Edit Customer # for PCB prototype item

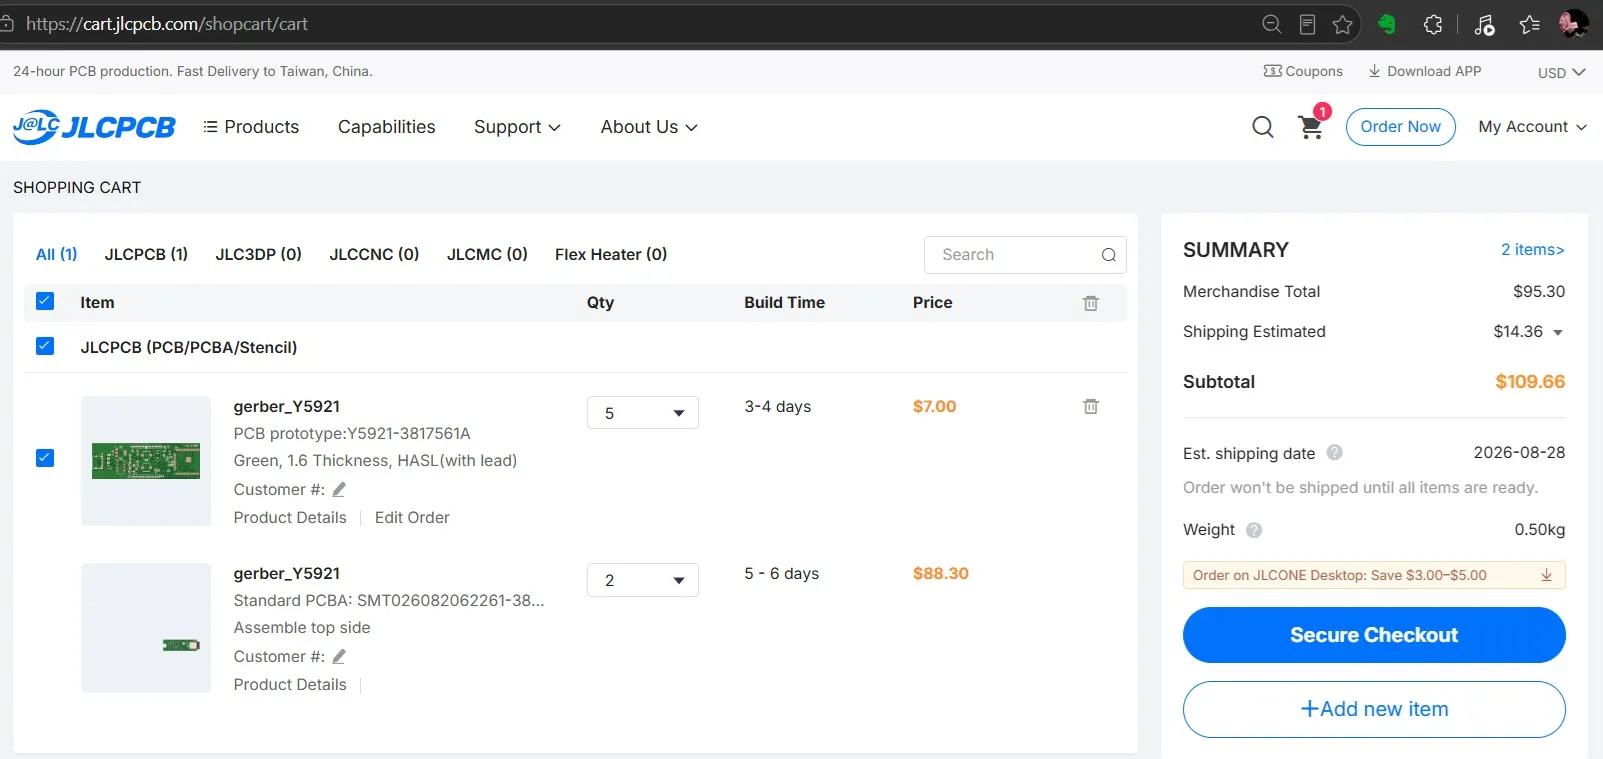coord(339,490)
